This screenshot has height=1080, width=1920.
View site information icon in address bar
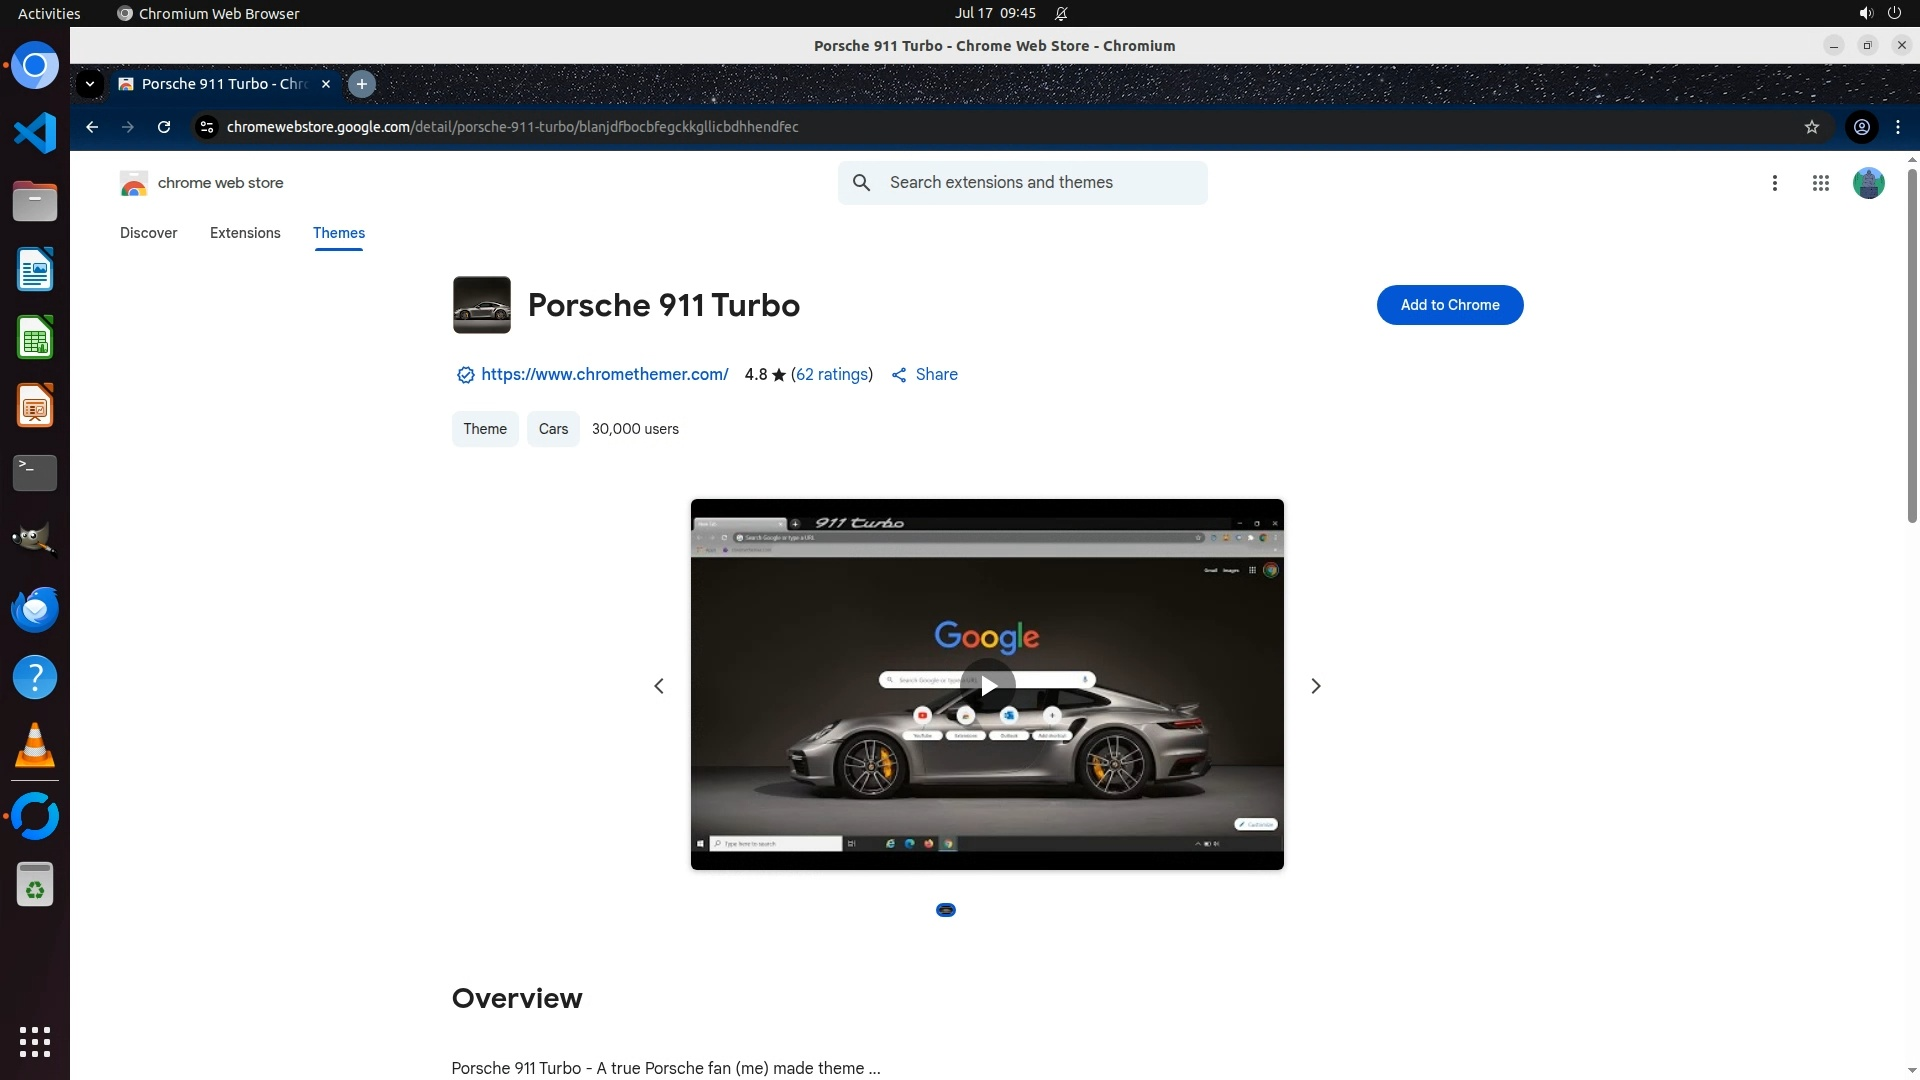click(207, 127)
